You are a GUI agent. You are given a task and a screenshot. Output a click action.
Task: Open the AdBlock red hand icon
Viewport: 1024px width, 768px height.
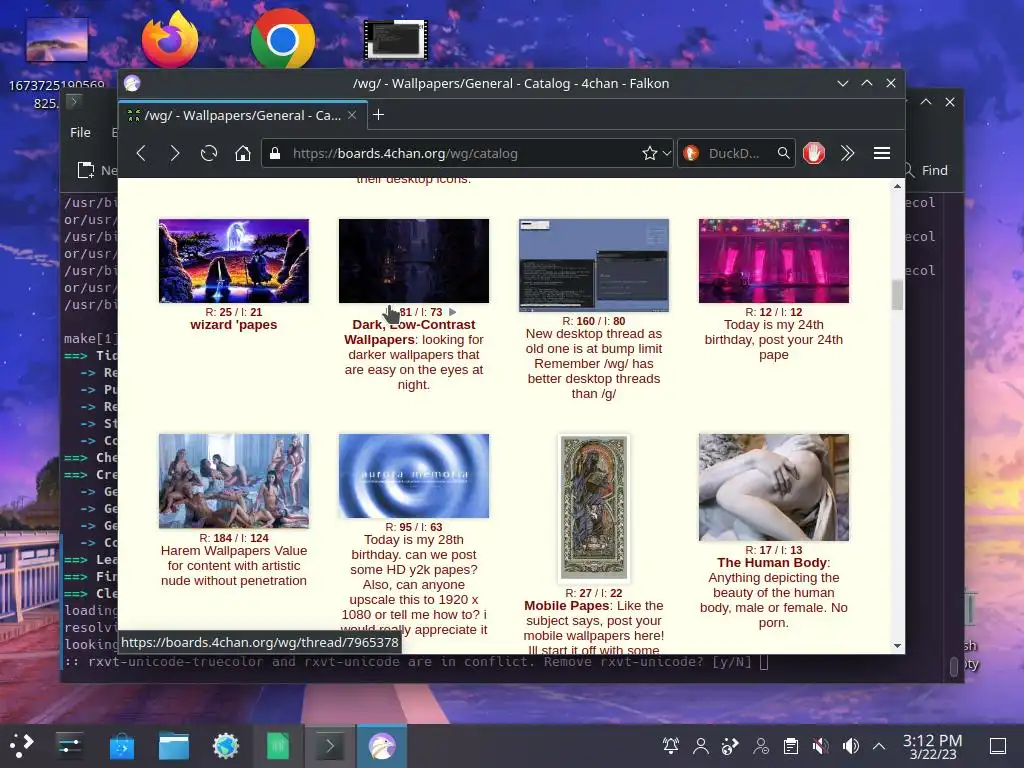point(814,153)
